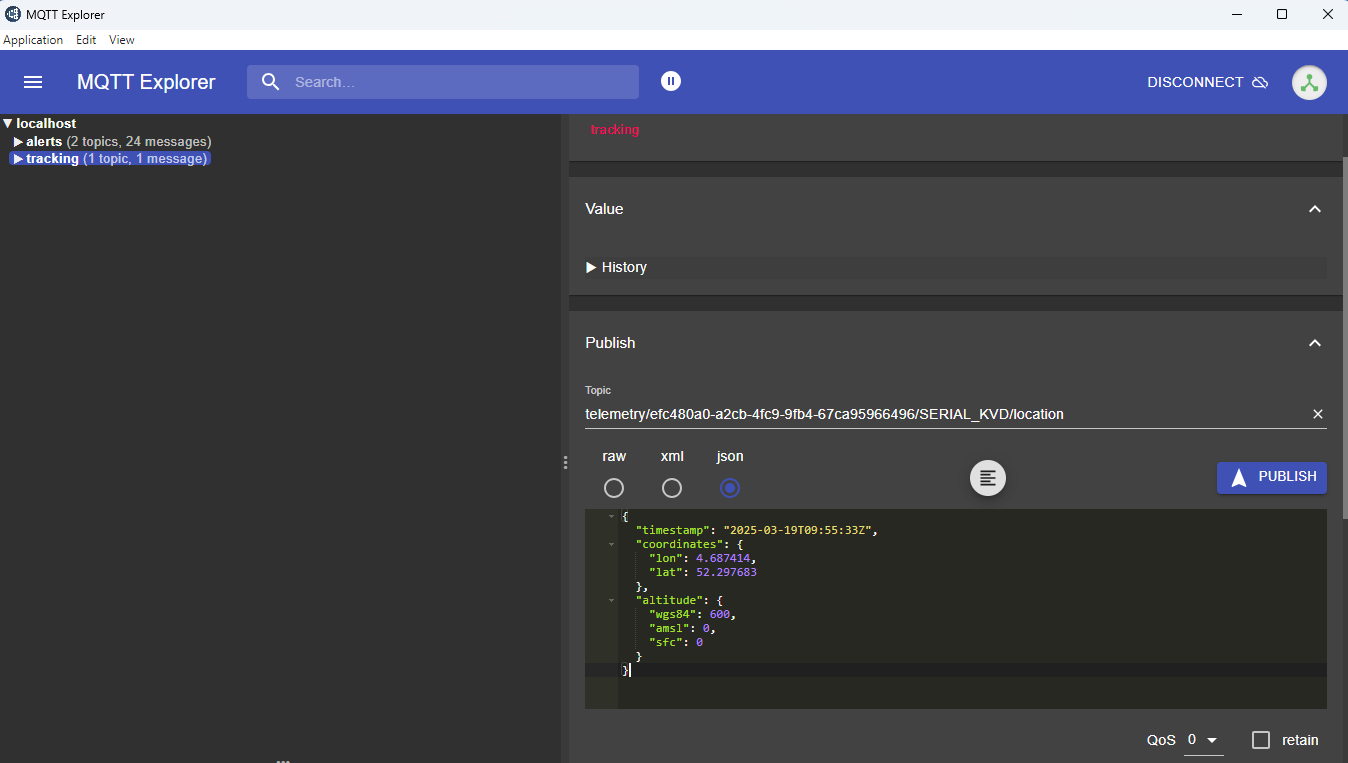The width and height of the screenshot is (1348, 763).
Task: Expand the tracking topic arrow
Action: click(x=18, y=159)
